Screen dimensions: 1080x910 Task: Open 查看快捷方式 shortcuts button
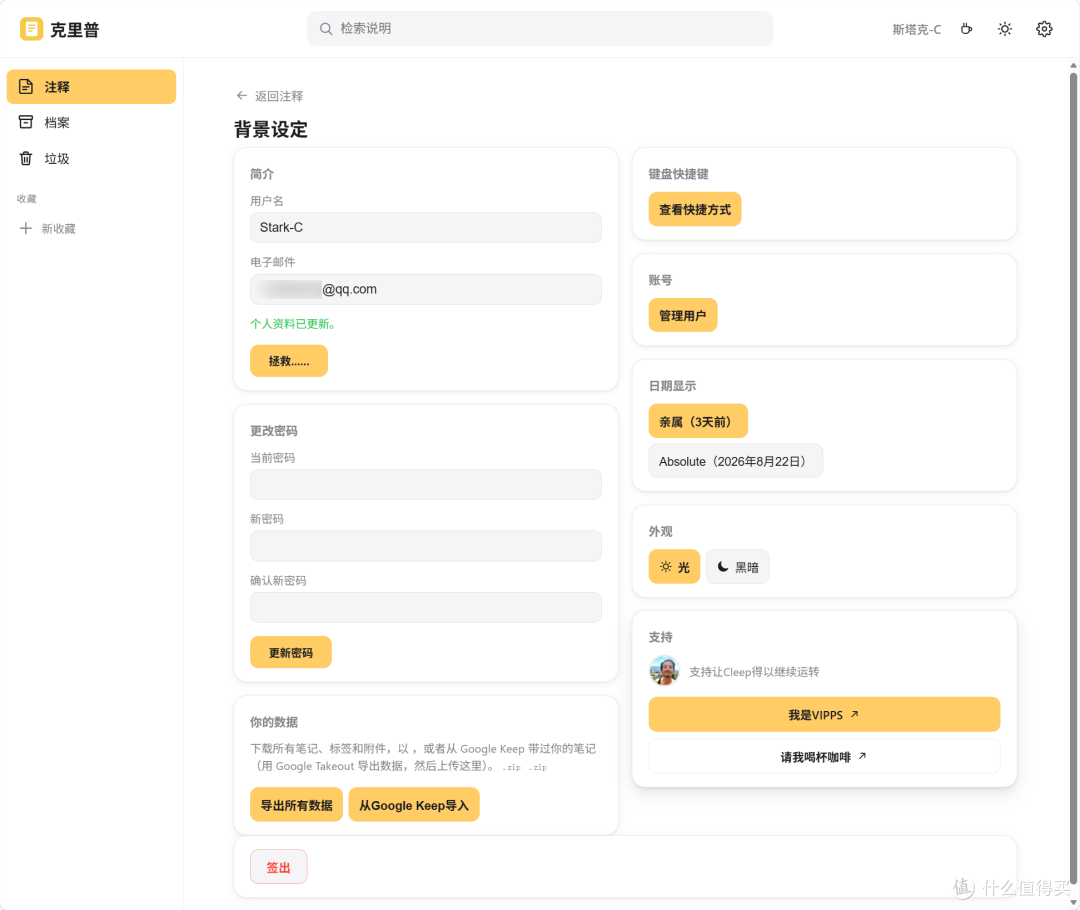point(695,209)
